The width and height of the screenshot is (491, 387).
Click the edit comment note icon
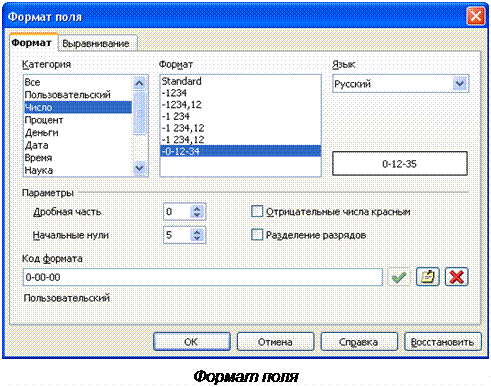428,277
